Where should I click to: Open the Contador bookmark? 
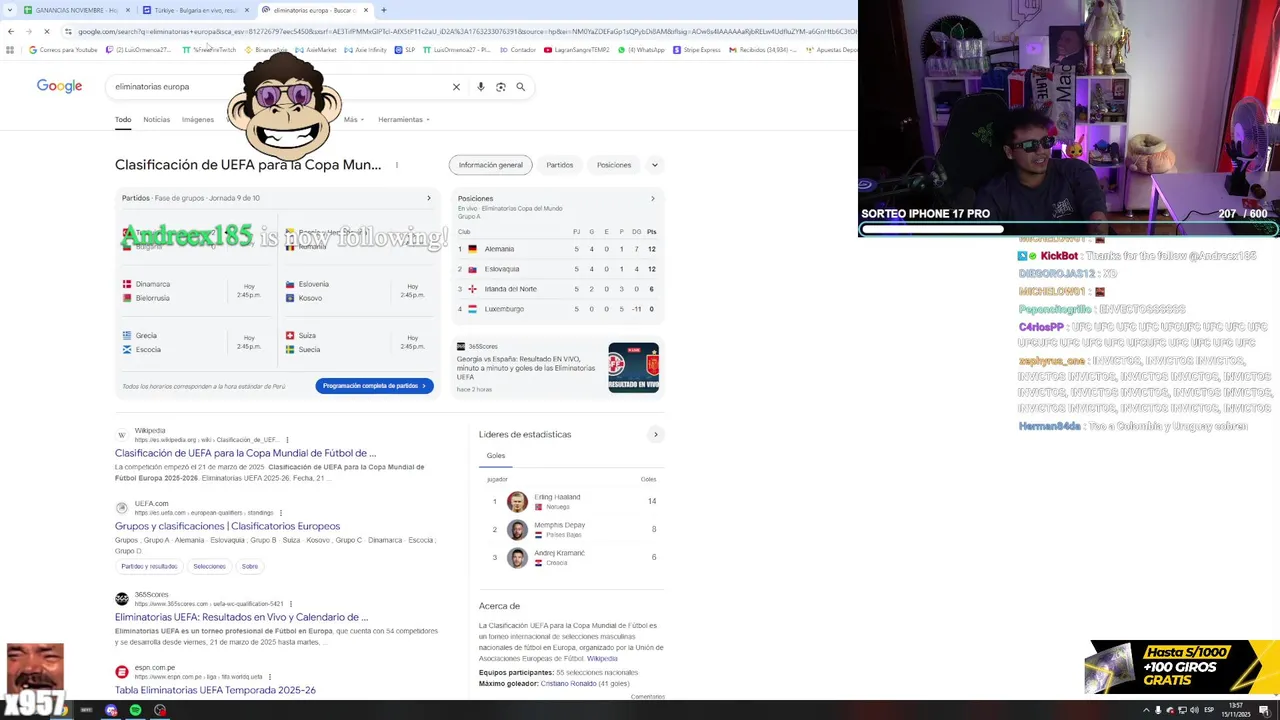point(518,50)
